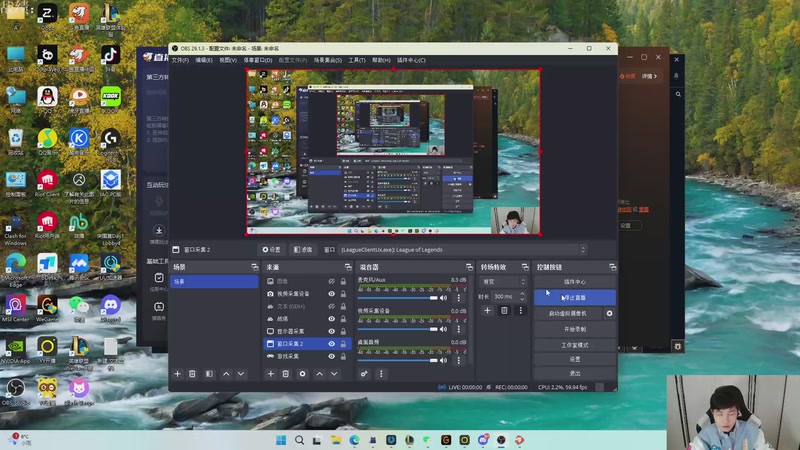Pop out the 来源 dock panel
800x450 pixels.
click(x=348, y=267)
